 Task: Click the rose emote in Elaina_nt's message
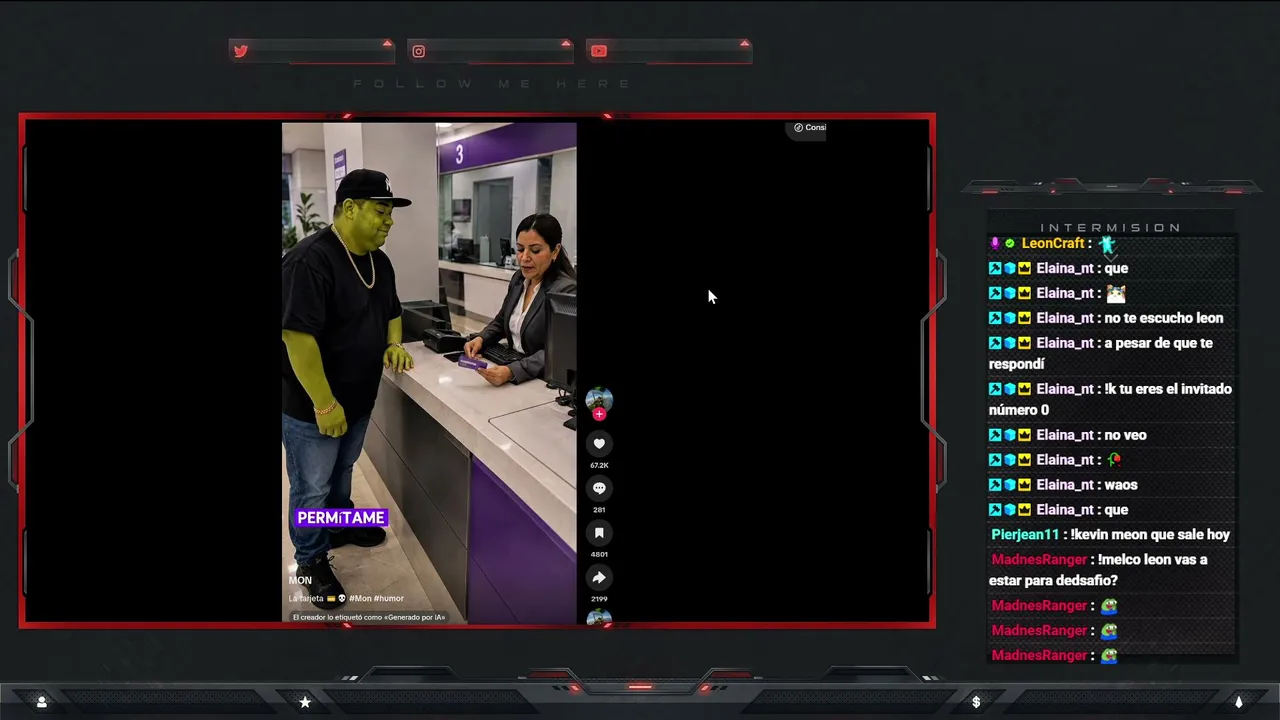click(1114, 460)
